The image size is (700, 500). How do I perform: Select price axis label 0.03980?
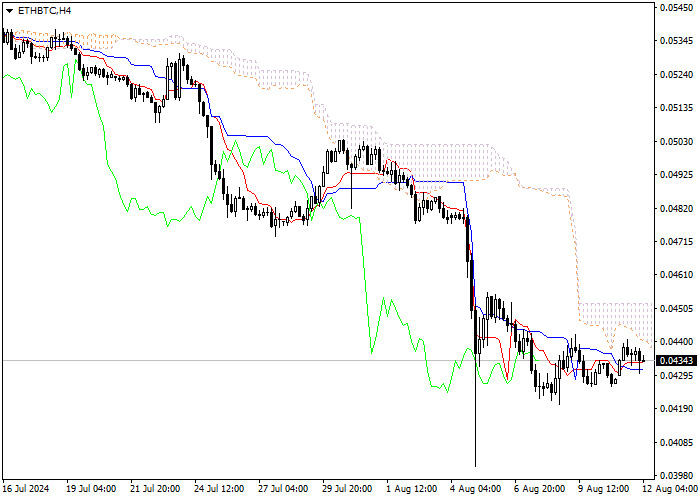[676, 475]
